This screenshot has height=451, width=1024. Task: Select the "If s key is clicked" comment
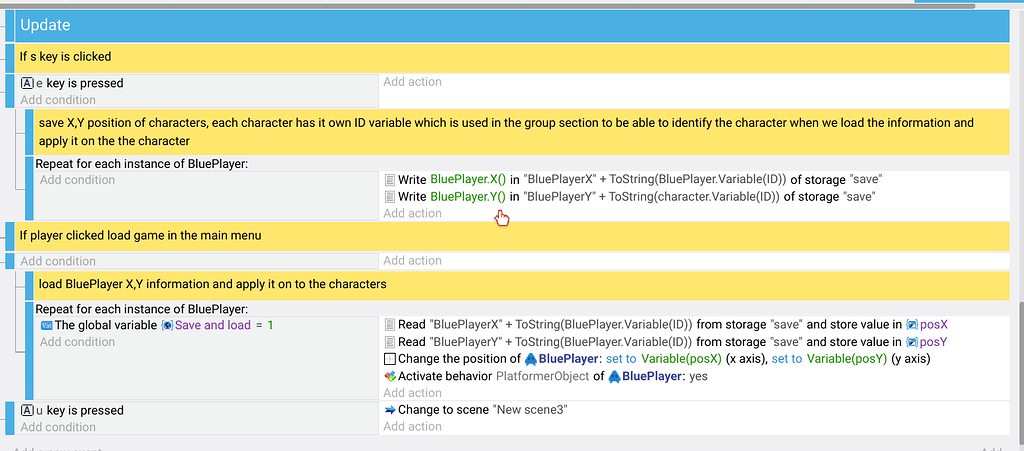point(513,57)
